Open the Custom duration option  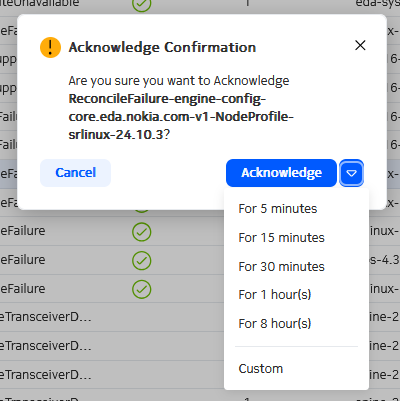click(261, 369)
